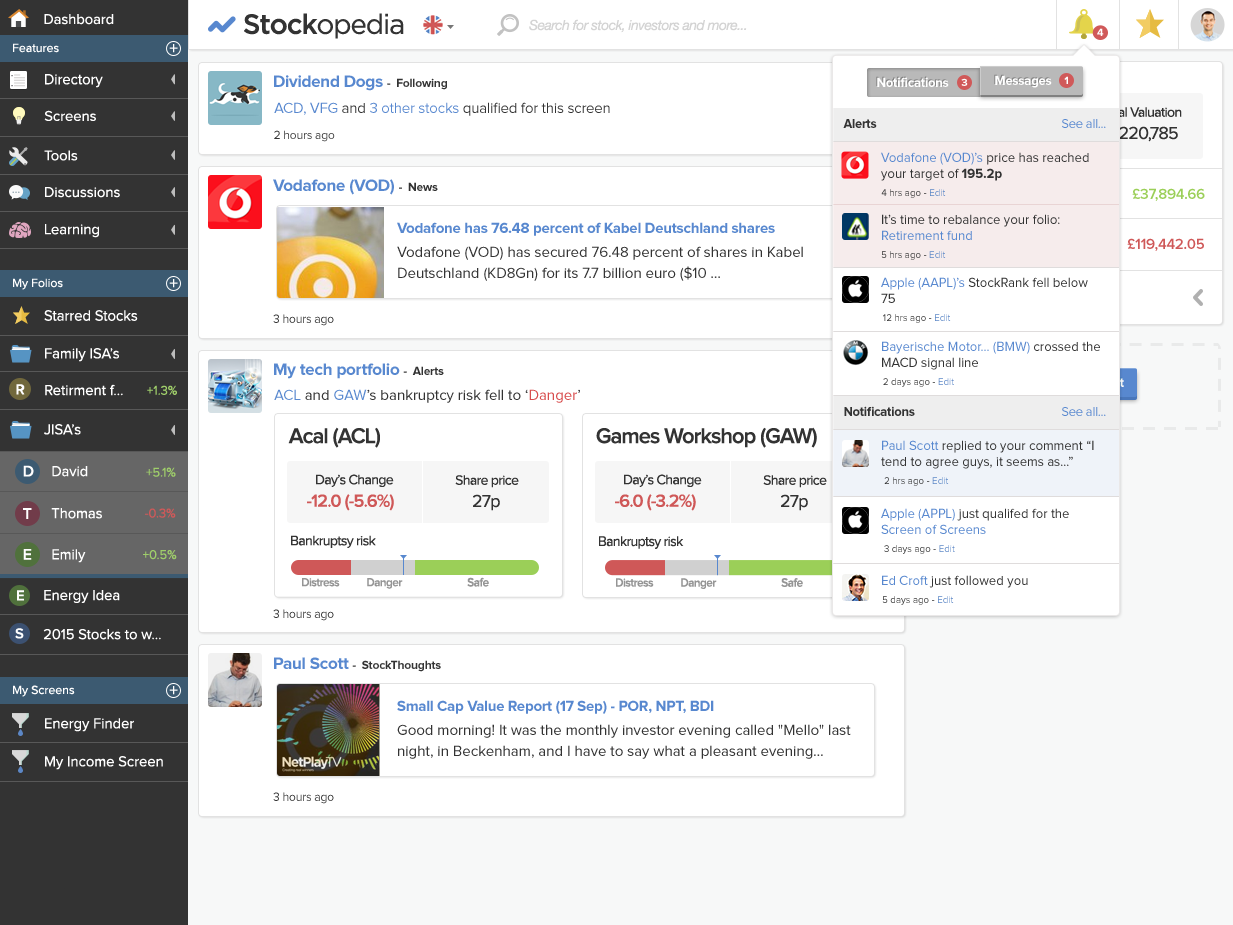Click the Screens lightbulb icon

coord(18,116)
